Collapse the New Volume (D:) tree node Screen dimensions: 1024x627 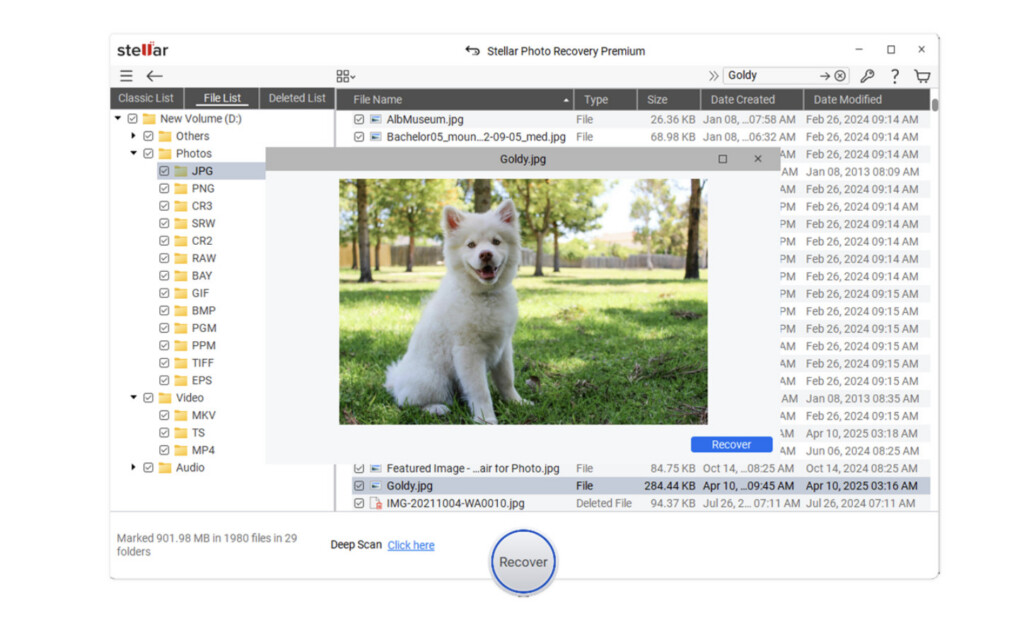coord(118,118)
